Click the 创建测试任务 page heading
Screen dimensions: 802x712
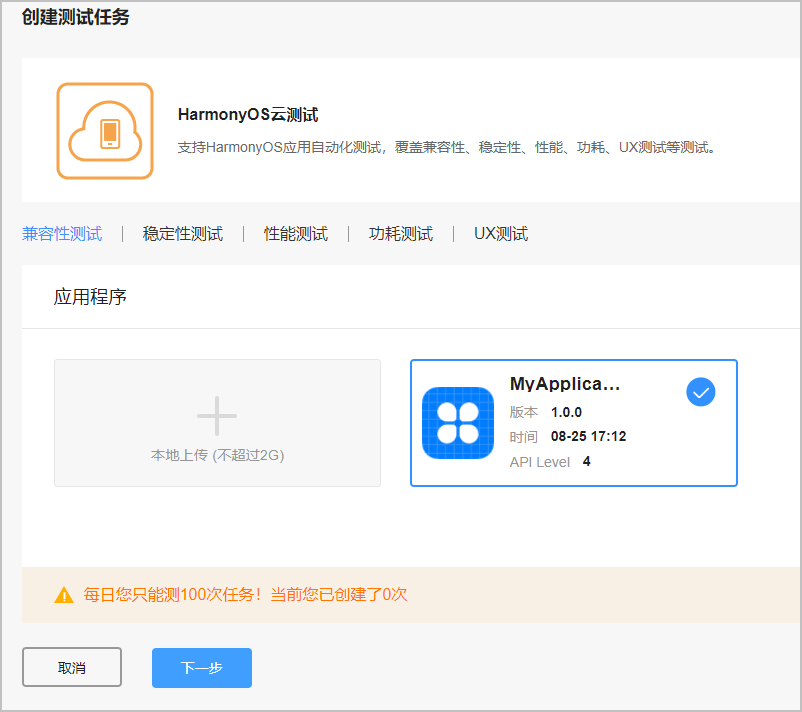pyautogui.click(x=76, y=17)
